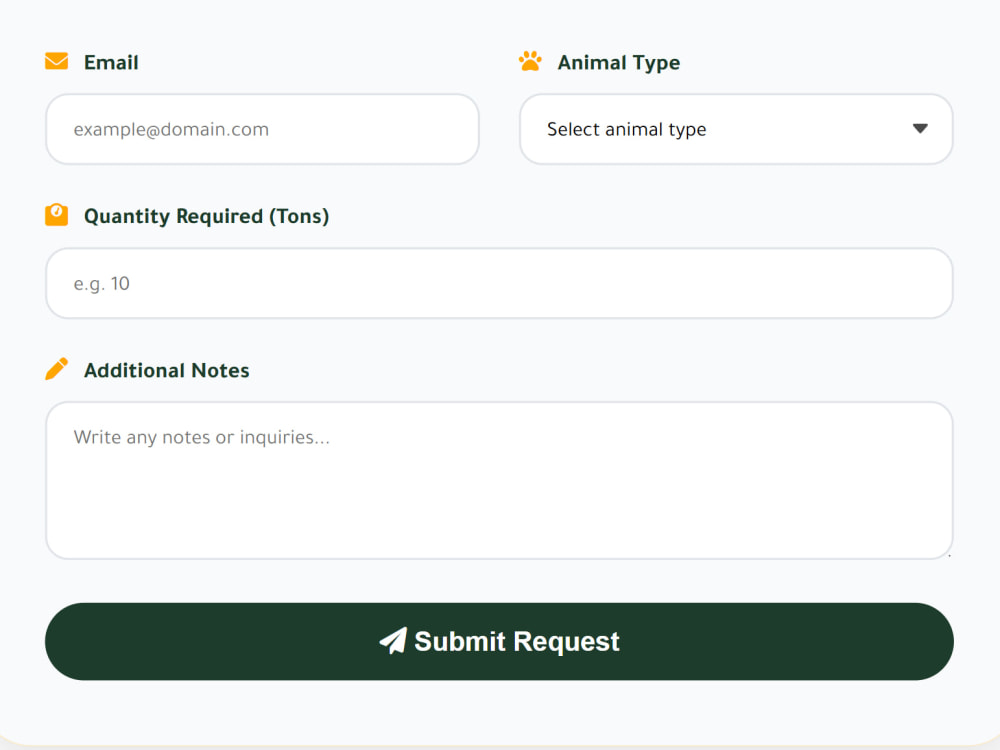Click into the Additional Notes textarea
The image size is (1000, 750).
tap(499, 480)
